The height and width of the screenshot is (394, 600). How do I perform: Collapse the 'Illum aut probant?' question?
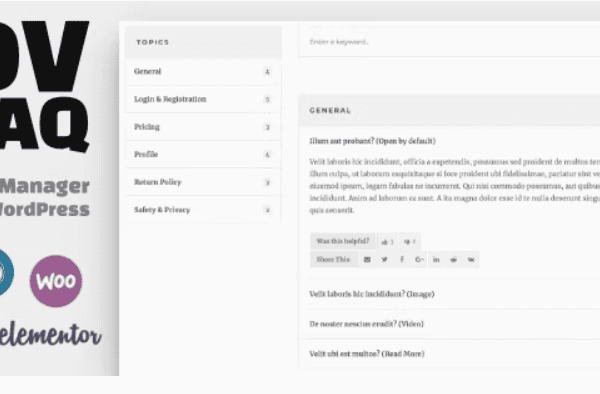pos(372,141)
